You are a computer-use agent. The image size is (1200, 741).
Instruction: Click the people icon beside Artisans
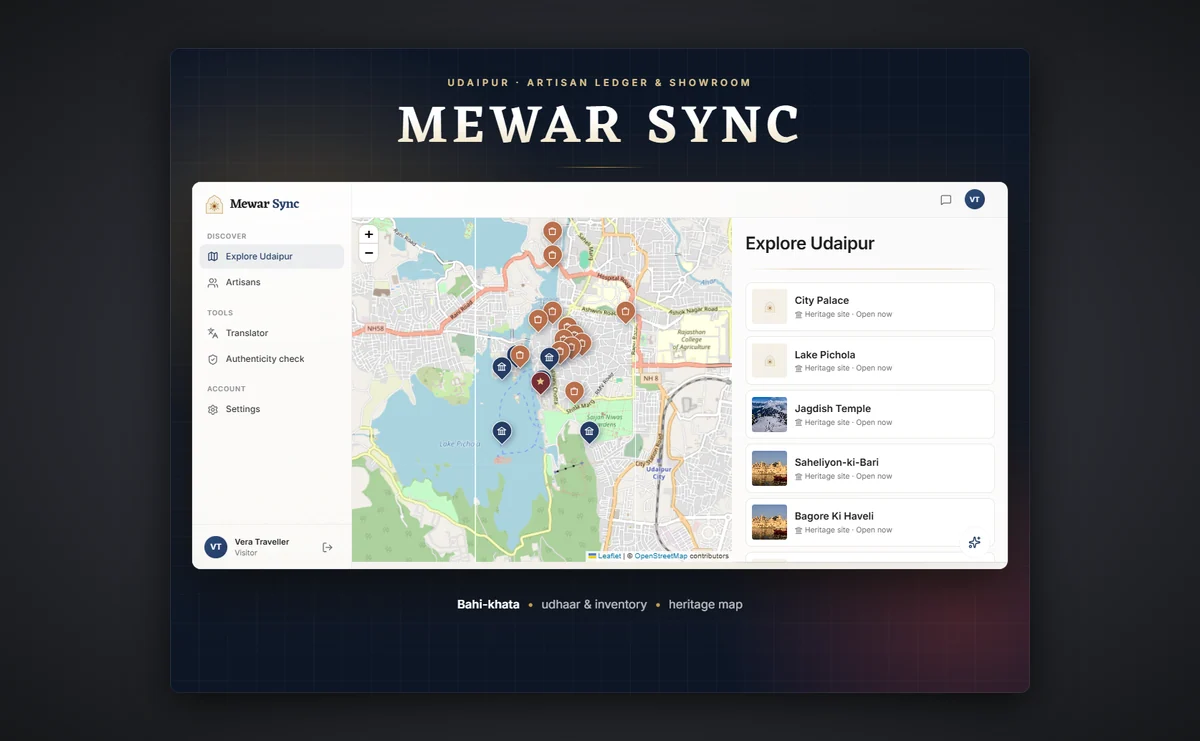click(x=213, y=282)
